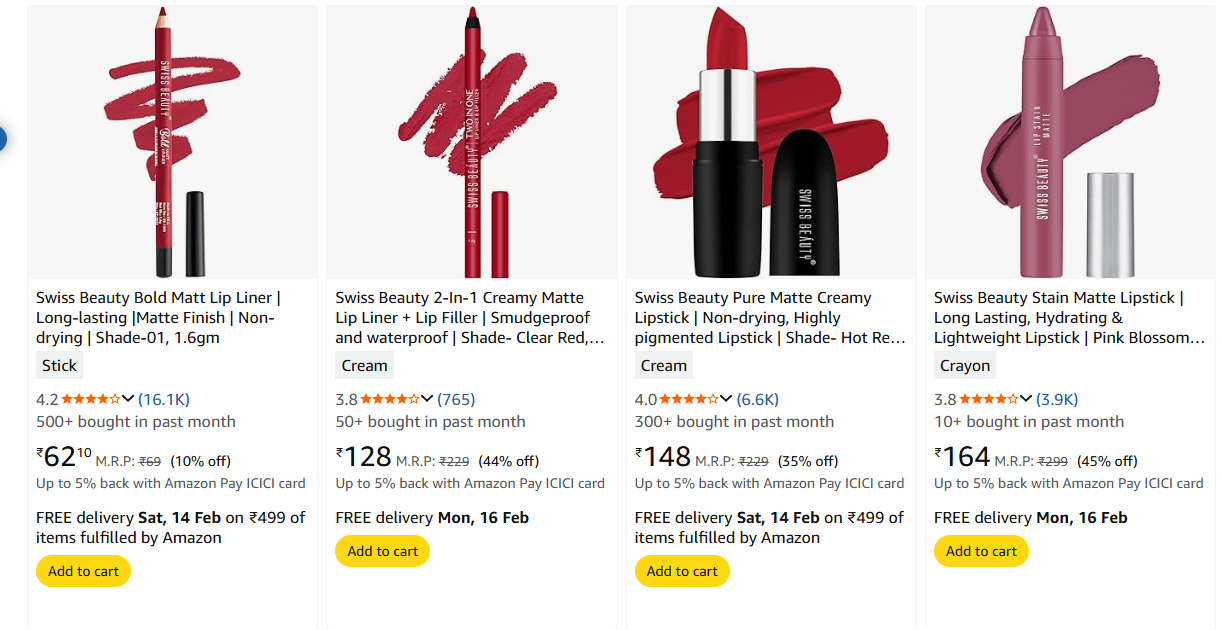Add ₹128 Creamy Matte Lip Liner to cart

382,551
